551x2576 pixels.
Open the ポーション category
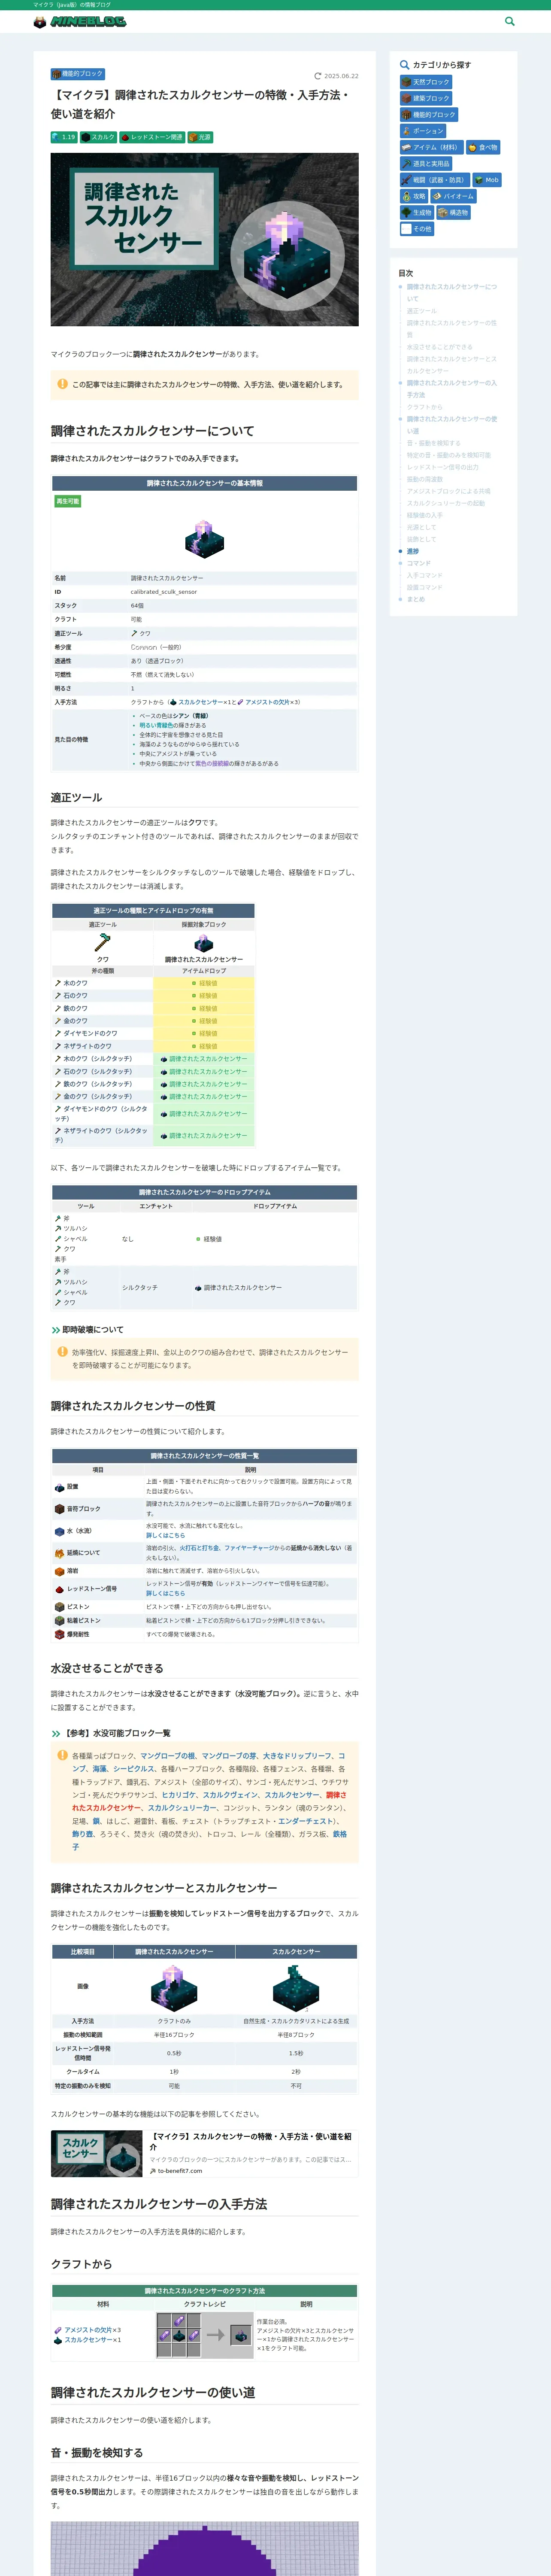[x=423, y=131]
